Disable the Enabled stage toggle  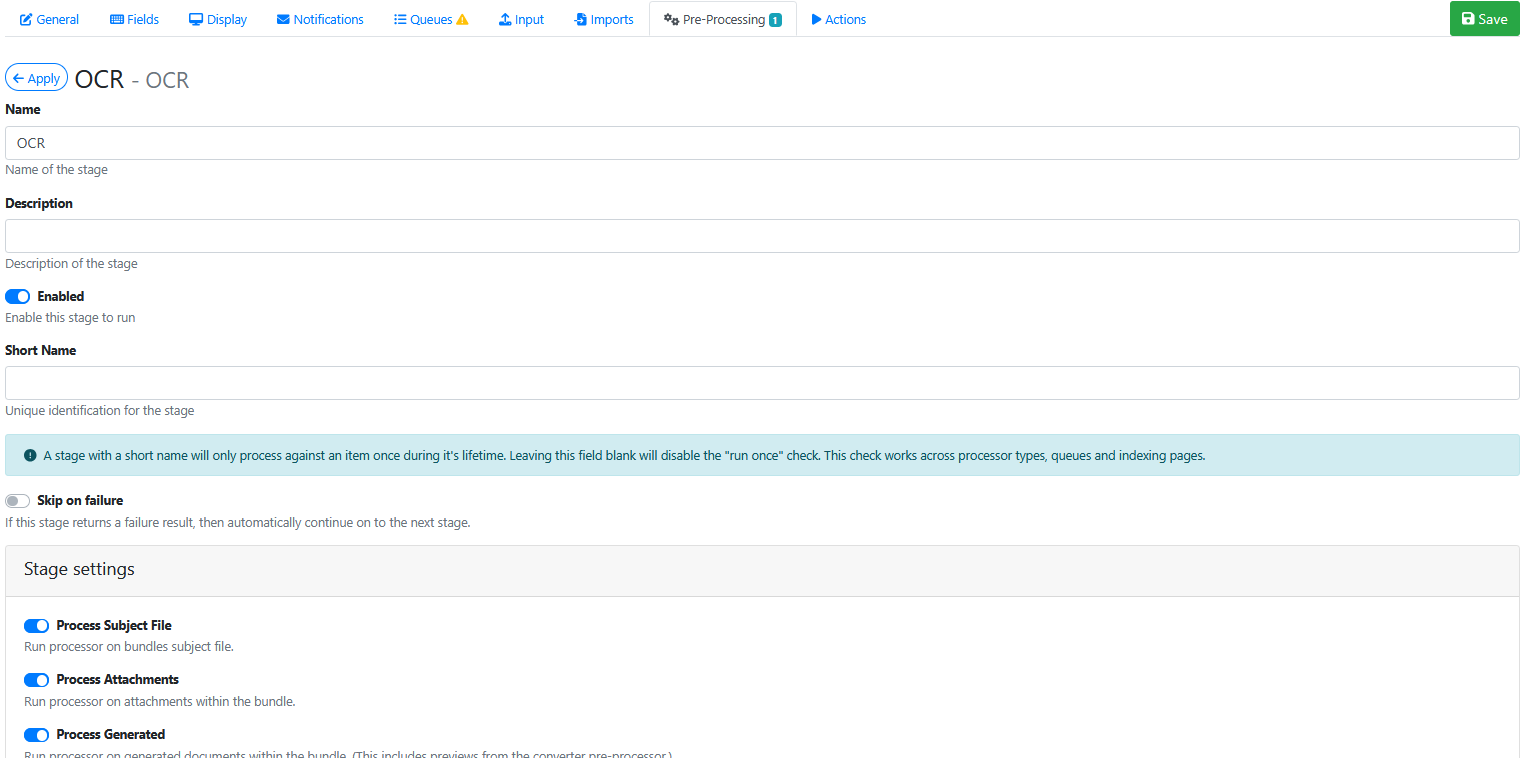point(18,297)
